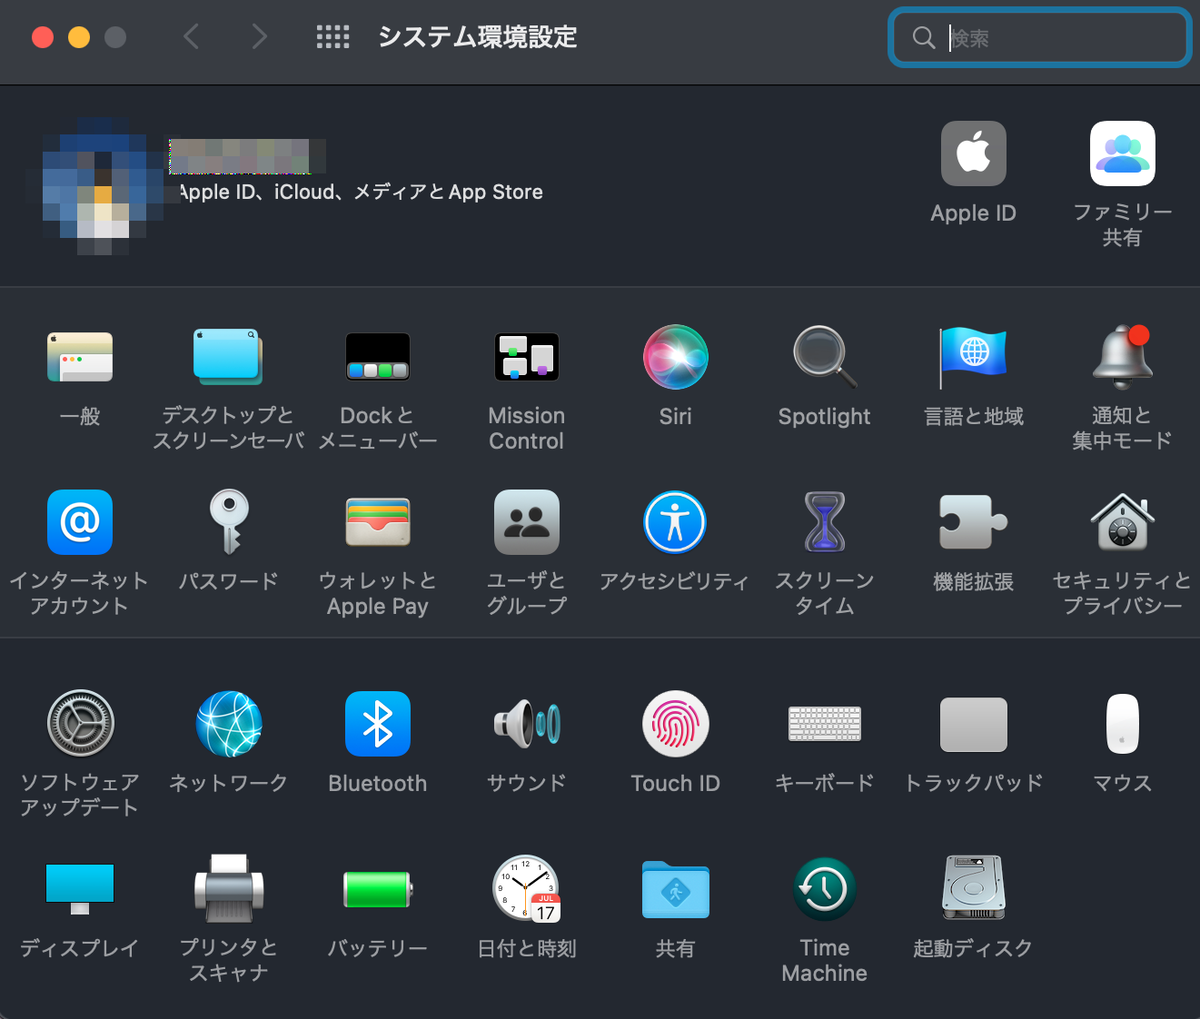Open ディスプレイ preferences
Screen dimensions: 1200x1019
tap(80, 888)
